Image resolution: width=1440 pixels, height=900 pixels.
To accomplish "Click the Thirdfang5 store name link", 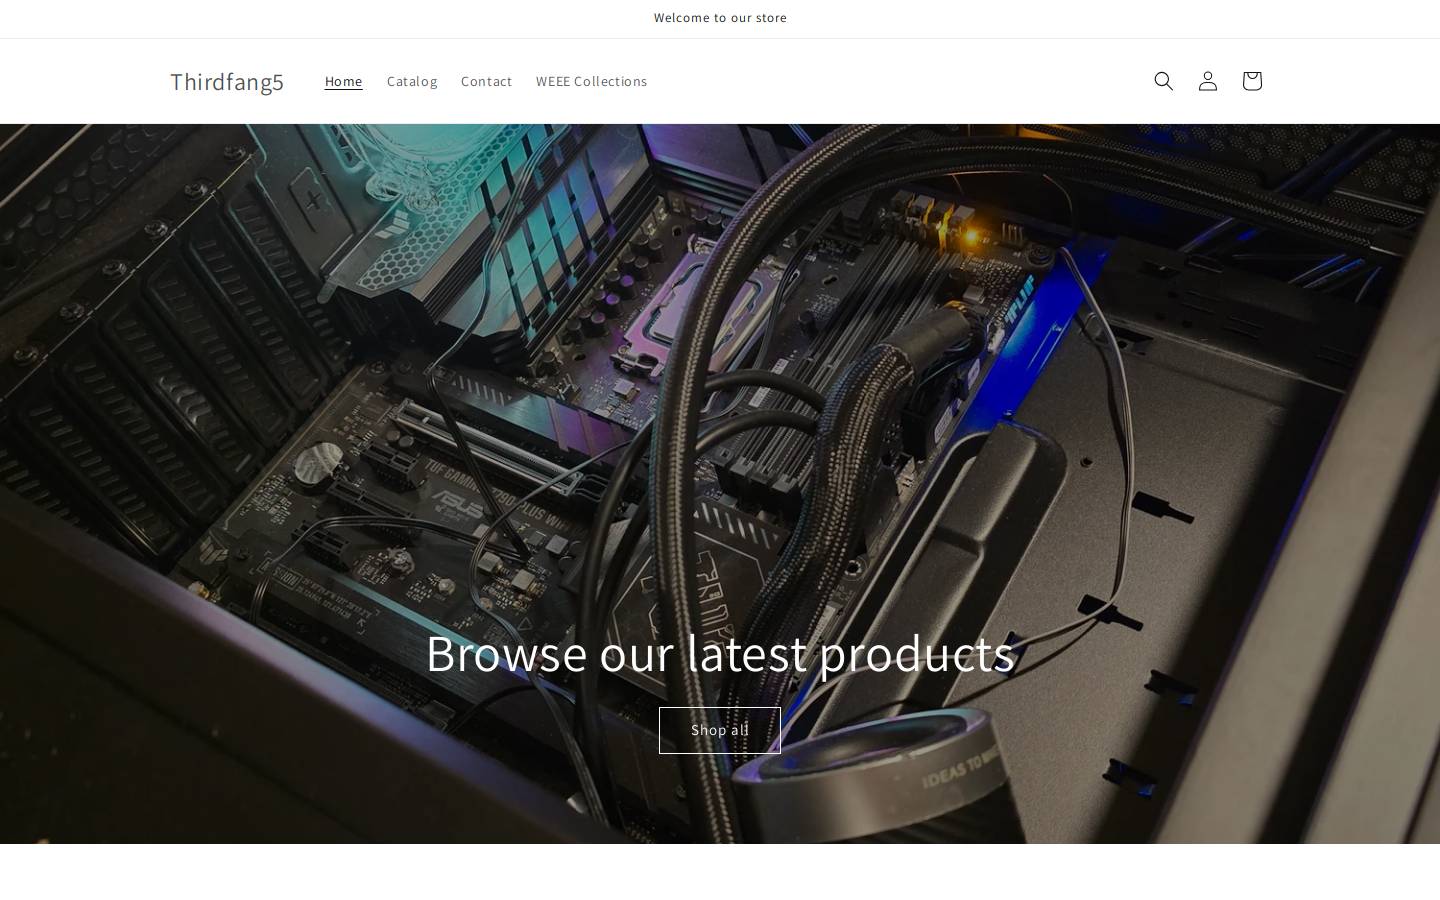I will click(227, 81).
